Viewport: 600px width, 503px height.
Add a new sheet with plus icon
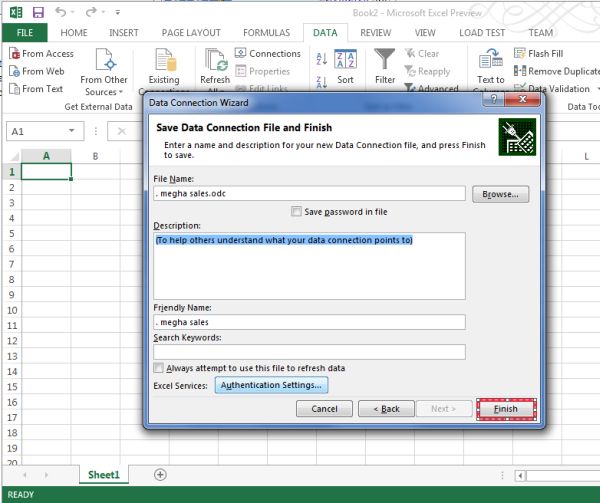pyautogui.click(x=160, y=475)
